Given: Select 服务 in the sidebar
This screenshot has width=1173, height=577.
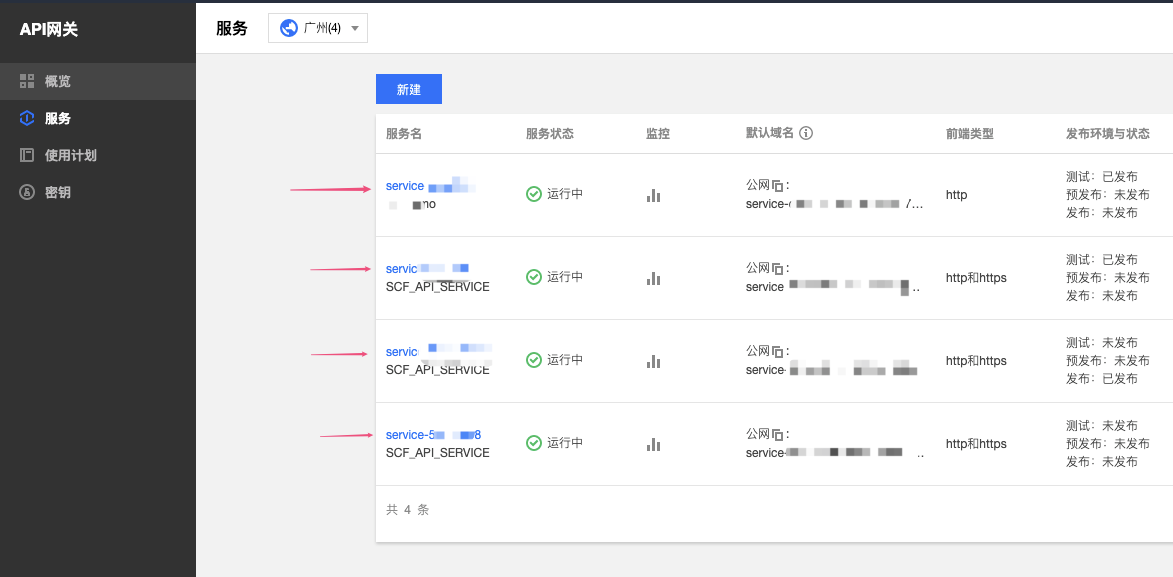Looking at the screenshot, I should pos(57,118).
